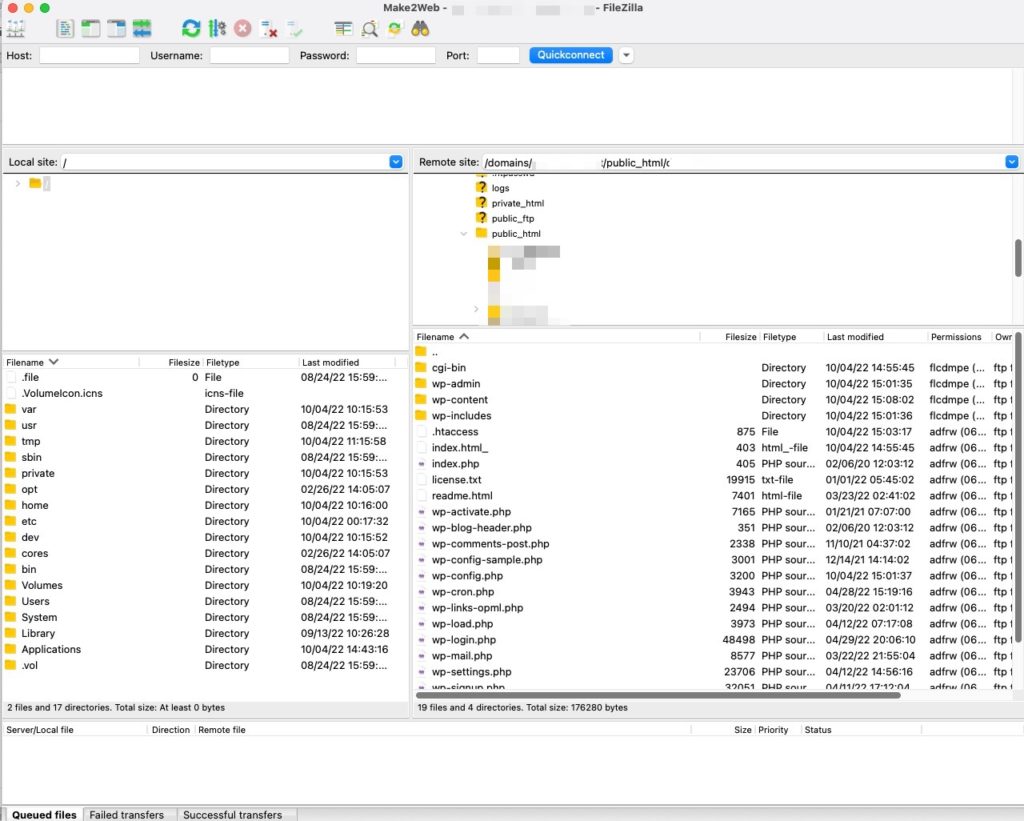This screenshot has width=1024, height=821.
Task: Sort remote files by Permissions column
Action: click(x=960, y=336)
